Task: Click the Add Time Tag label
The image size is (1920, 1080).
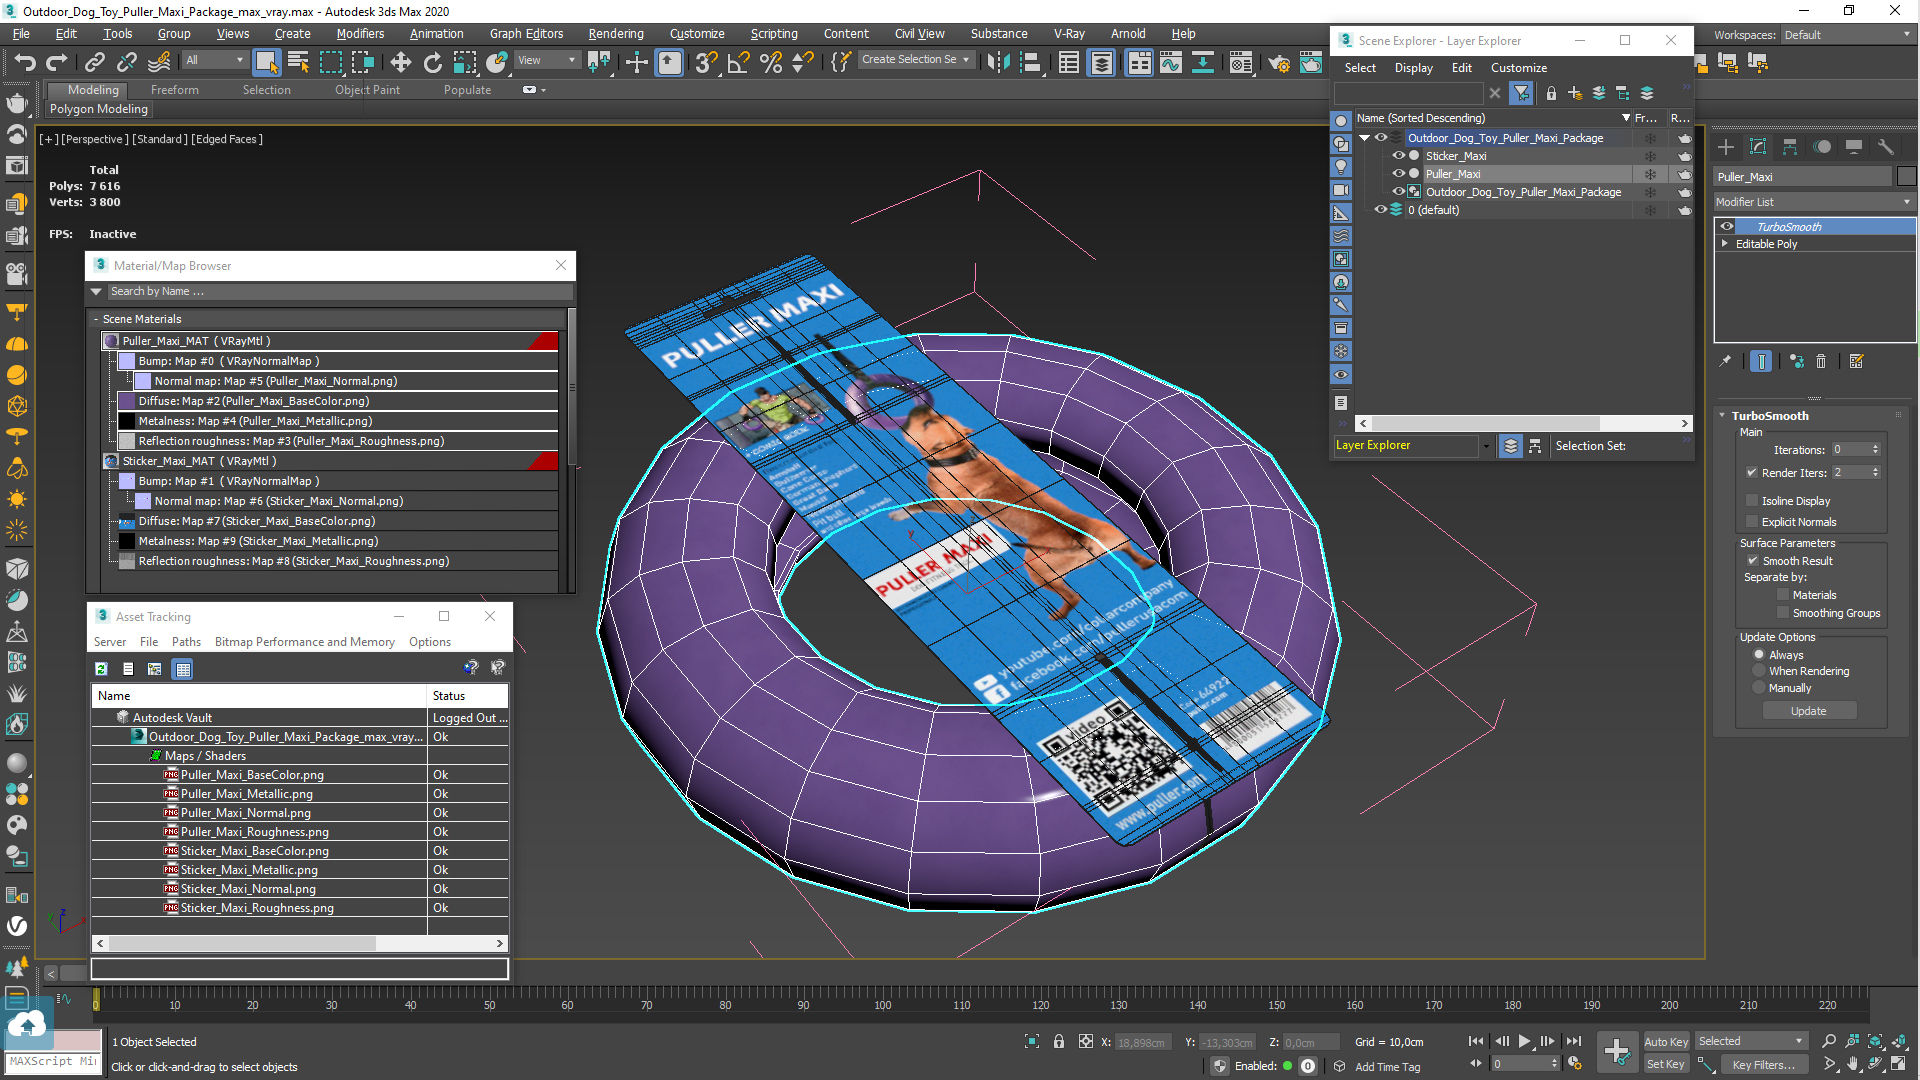Action: (x=1387, y=1066)
